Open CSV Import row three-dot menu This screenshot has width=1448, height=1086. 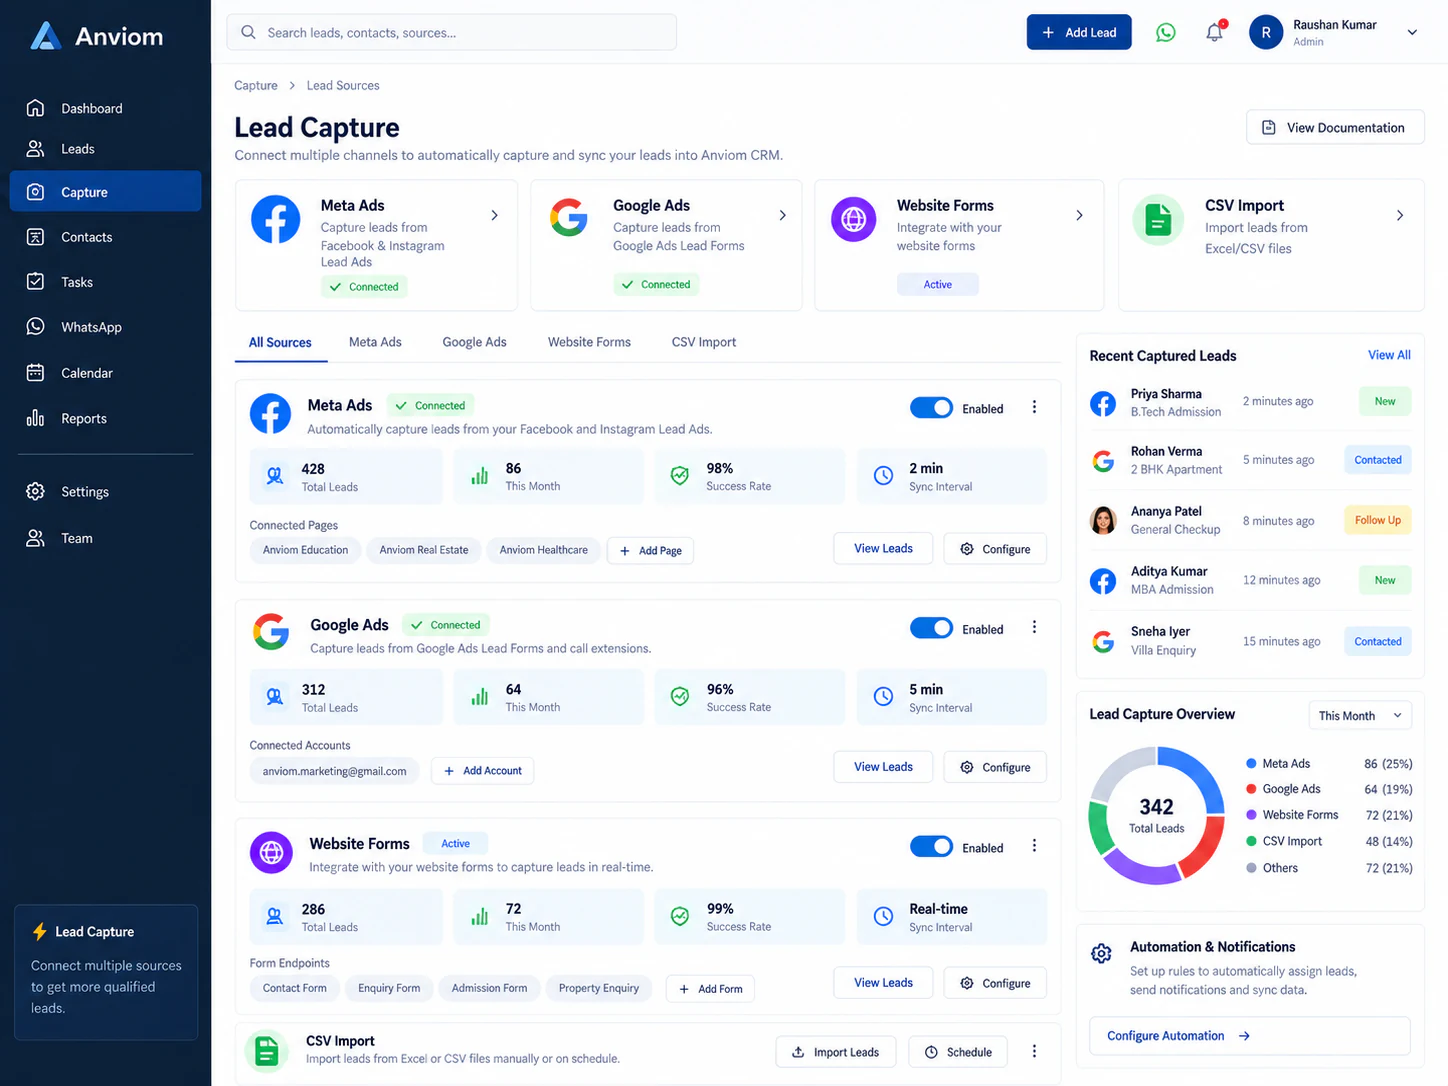pos(1034,1051)
